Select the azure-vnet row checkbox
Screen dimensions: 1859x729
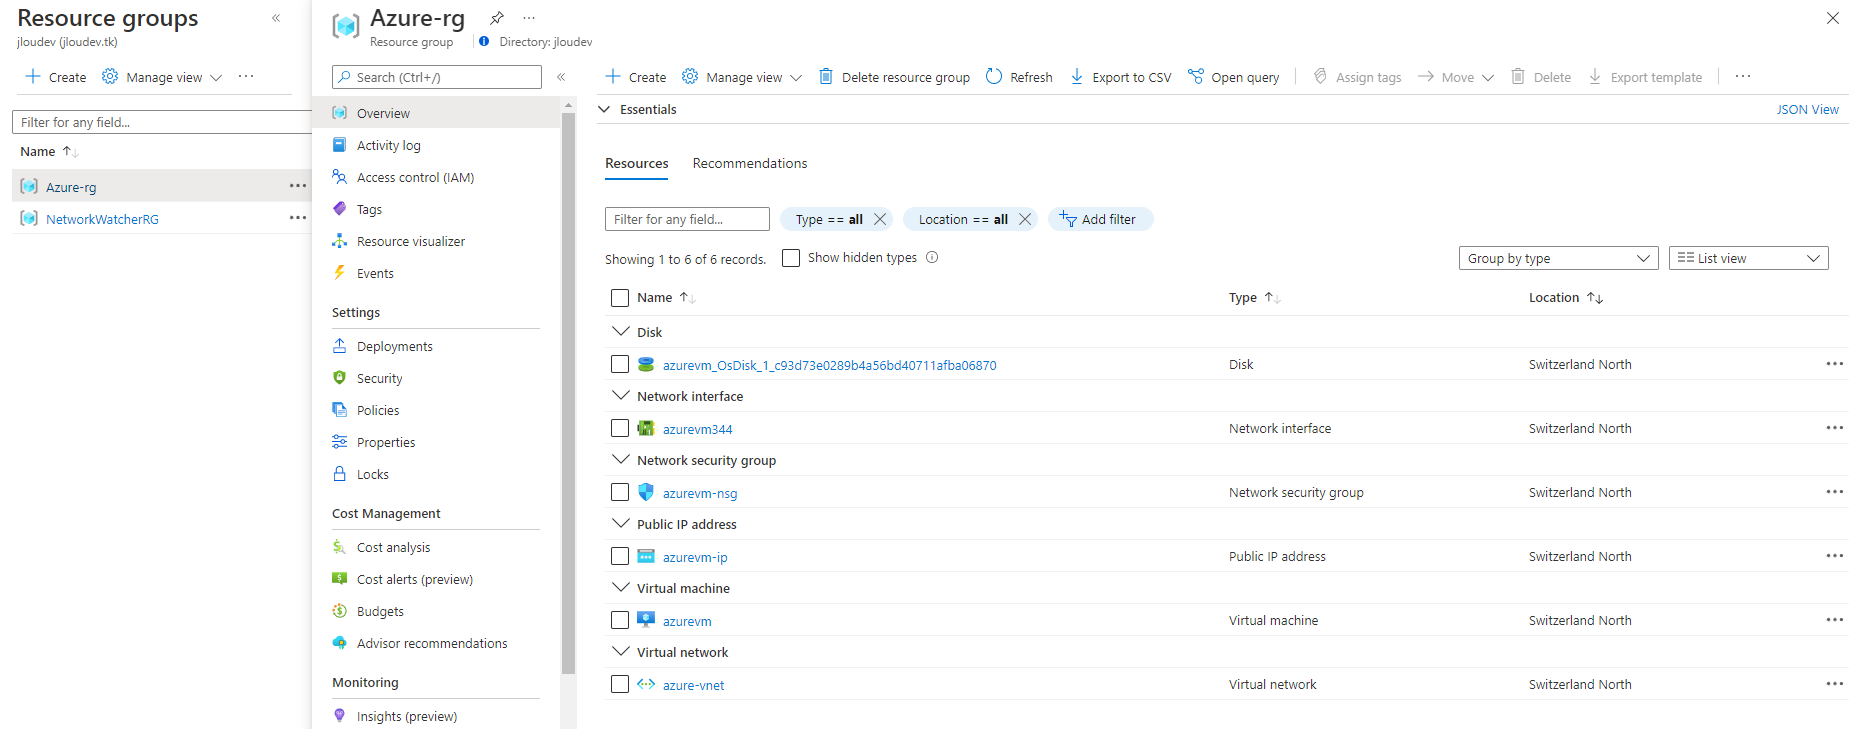(620, 684)
